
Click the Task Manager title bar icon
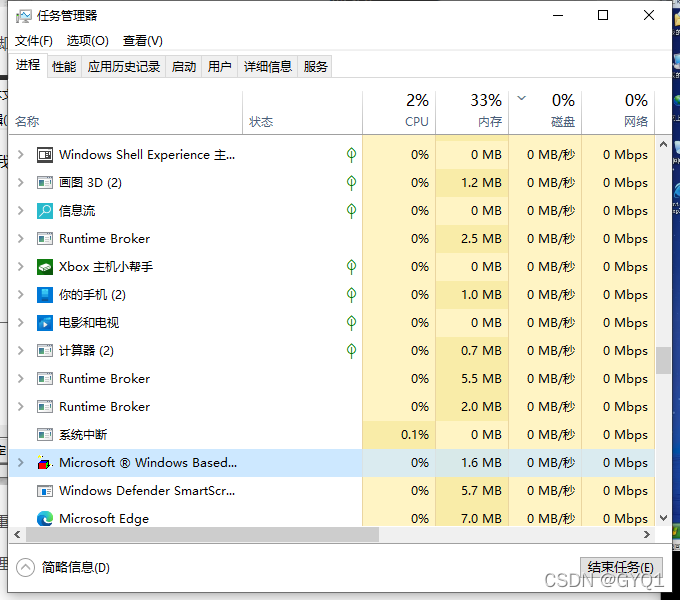tap(23, 16)
